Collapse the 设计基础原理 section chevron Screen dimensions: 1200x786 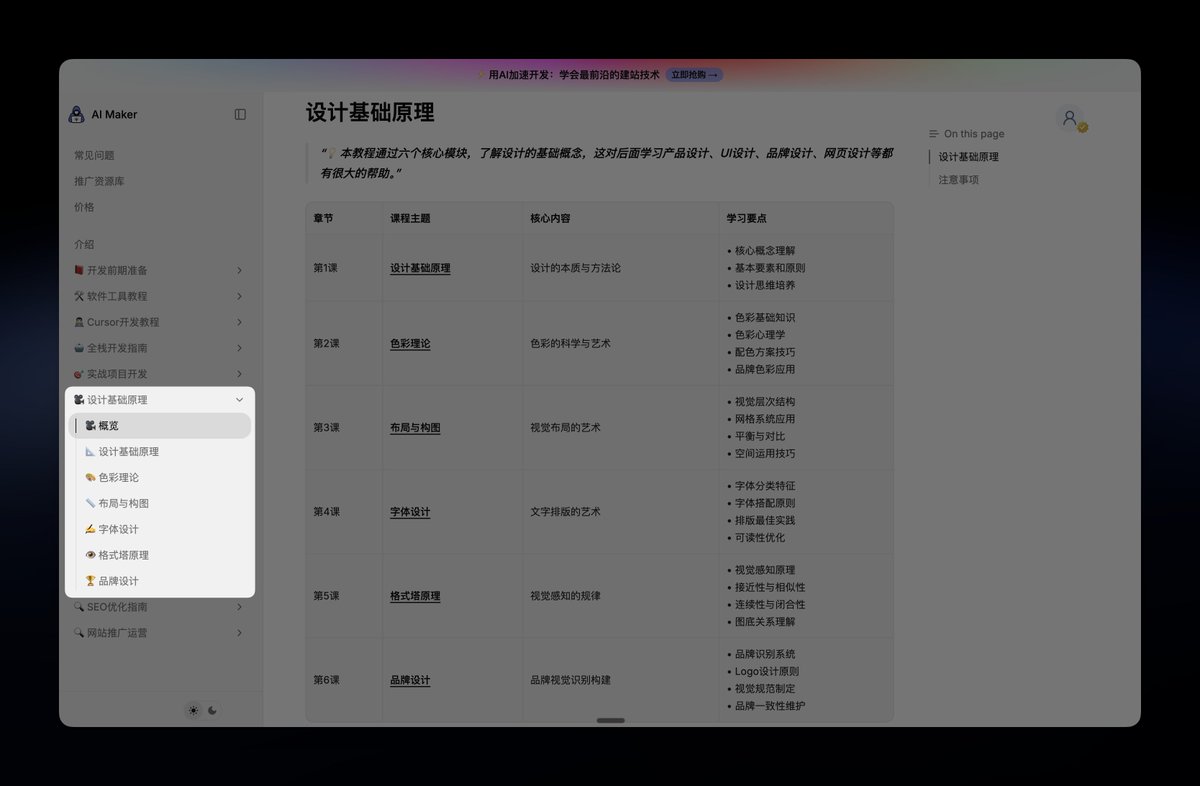point(239,399)
